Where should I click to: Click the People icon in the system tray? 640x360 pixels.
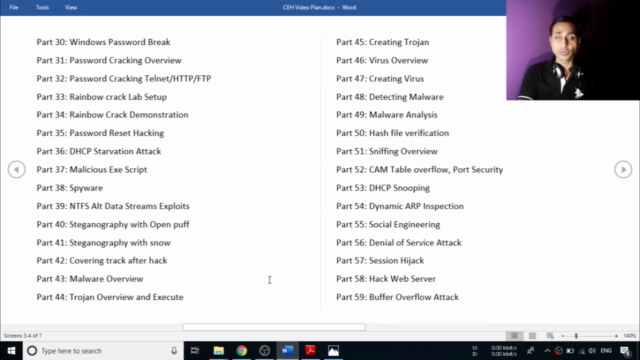click(x=531, y=351)
